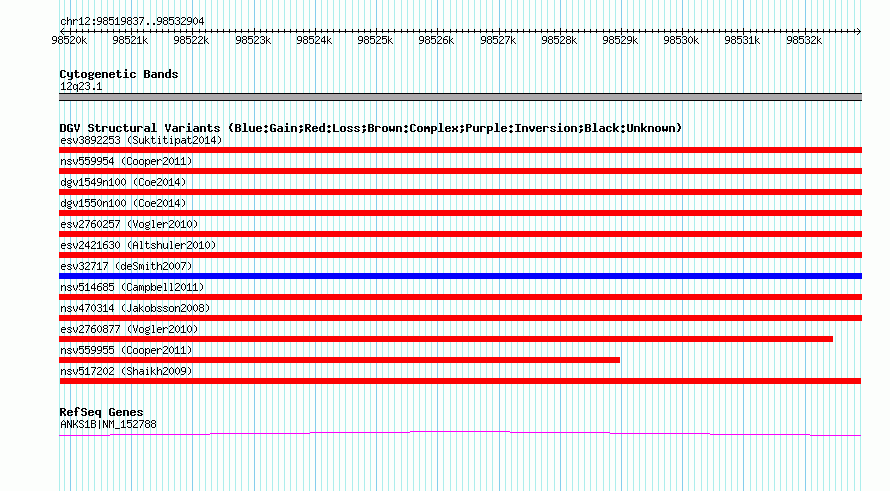Click the 98530k ruler tick label

coord(681,40)
